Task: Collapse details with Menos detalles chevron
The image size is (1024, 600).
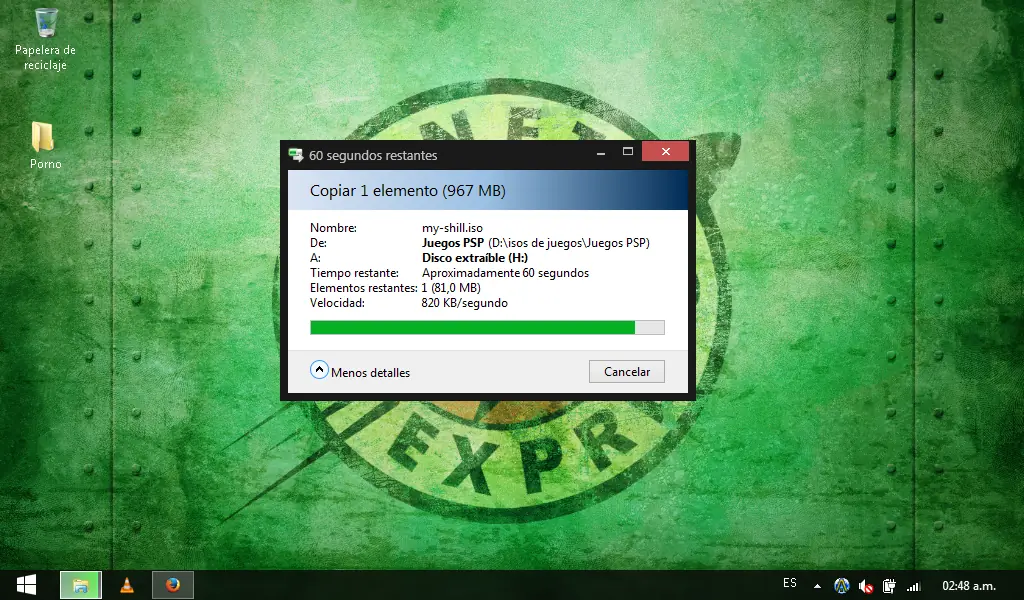Action: 319,370
